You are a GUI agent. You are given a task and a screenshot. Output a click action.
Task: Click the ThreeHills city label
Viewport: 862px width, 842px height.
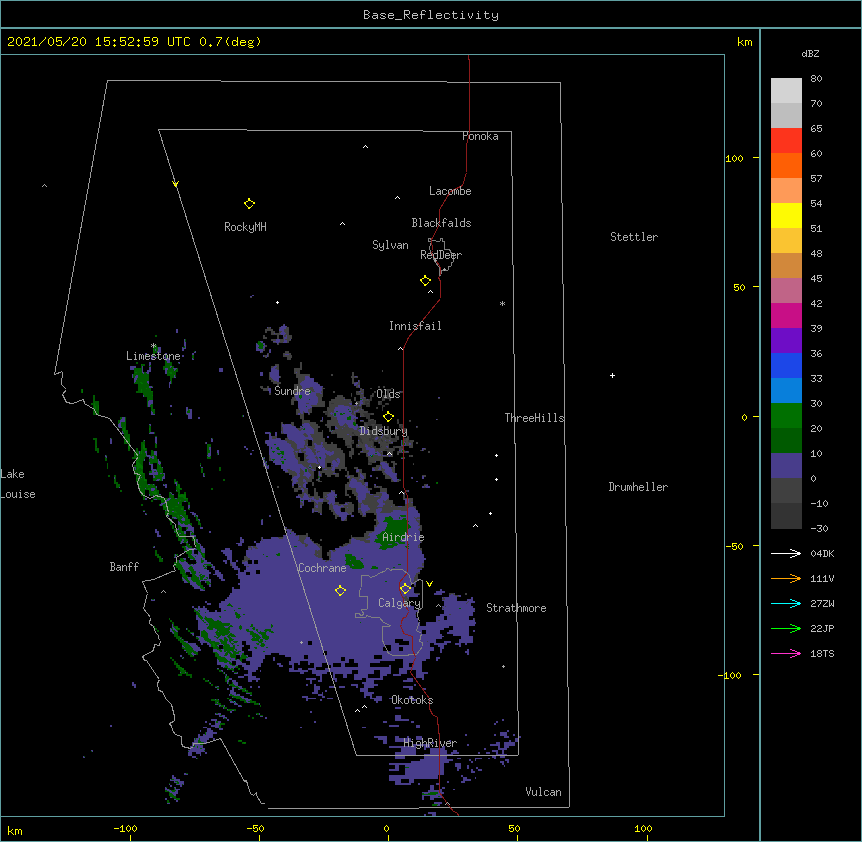[x=534, y=418]
